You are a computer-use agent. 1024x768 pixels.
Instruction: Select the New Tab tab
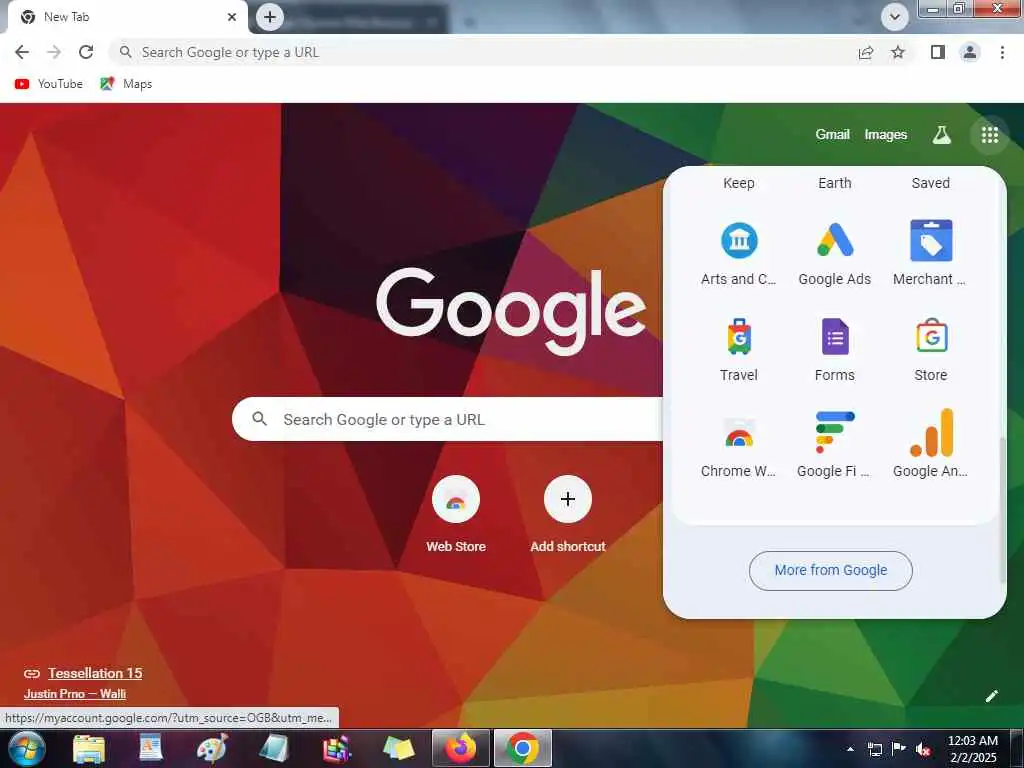click(x=124, y=18)
